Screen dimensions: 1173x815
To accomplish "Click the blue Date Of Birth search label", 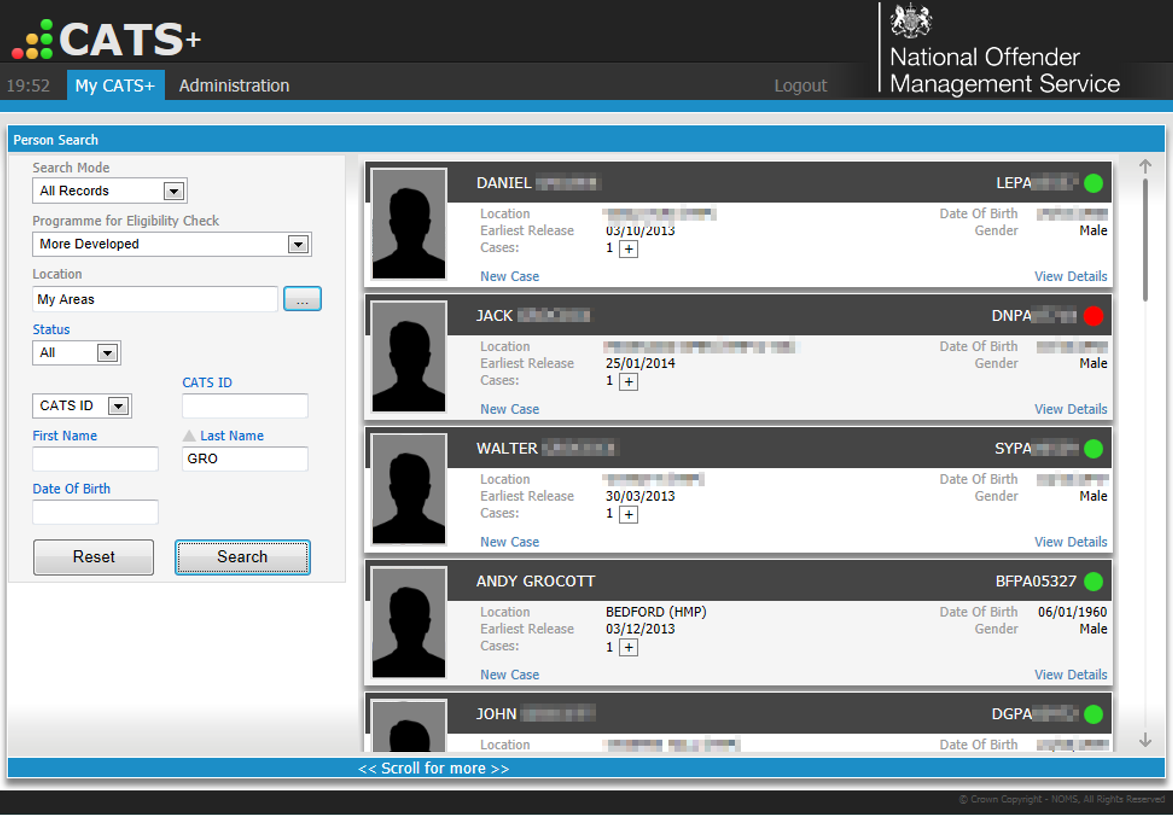I will 71,489.
